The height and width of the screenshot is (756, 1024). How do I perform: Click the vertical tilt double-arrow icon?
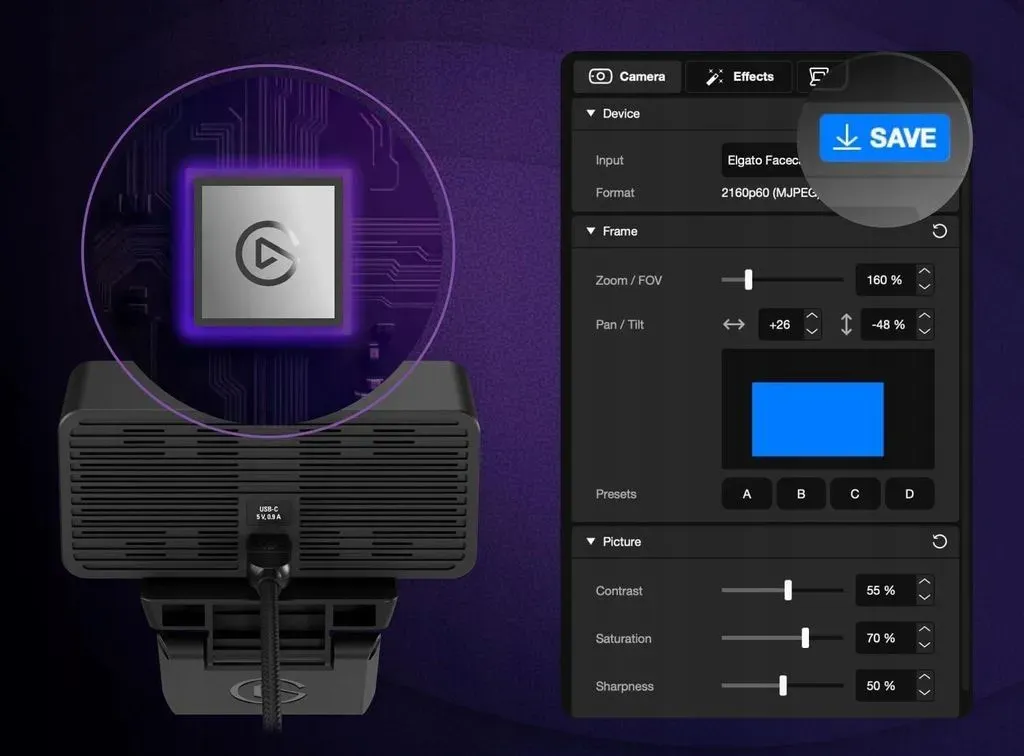click(x=846, y=324)
